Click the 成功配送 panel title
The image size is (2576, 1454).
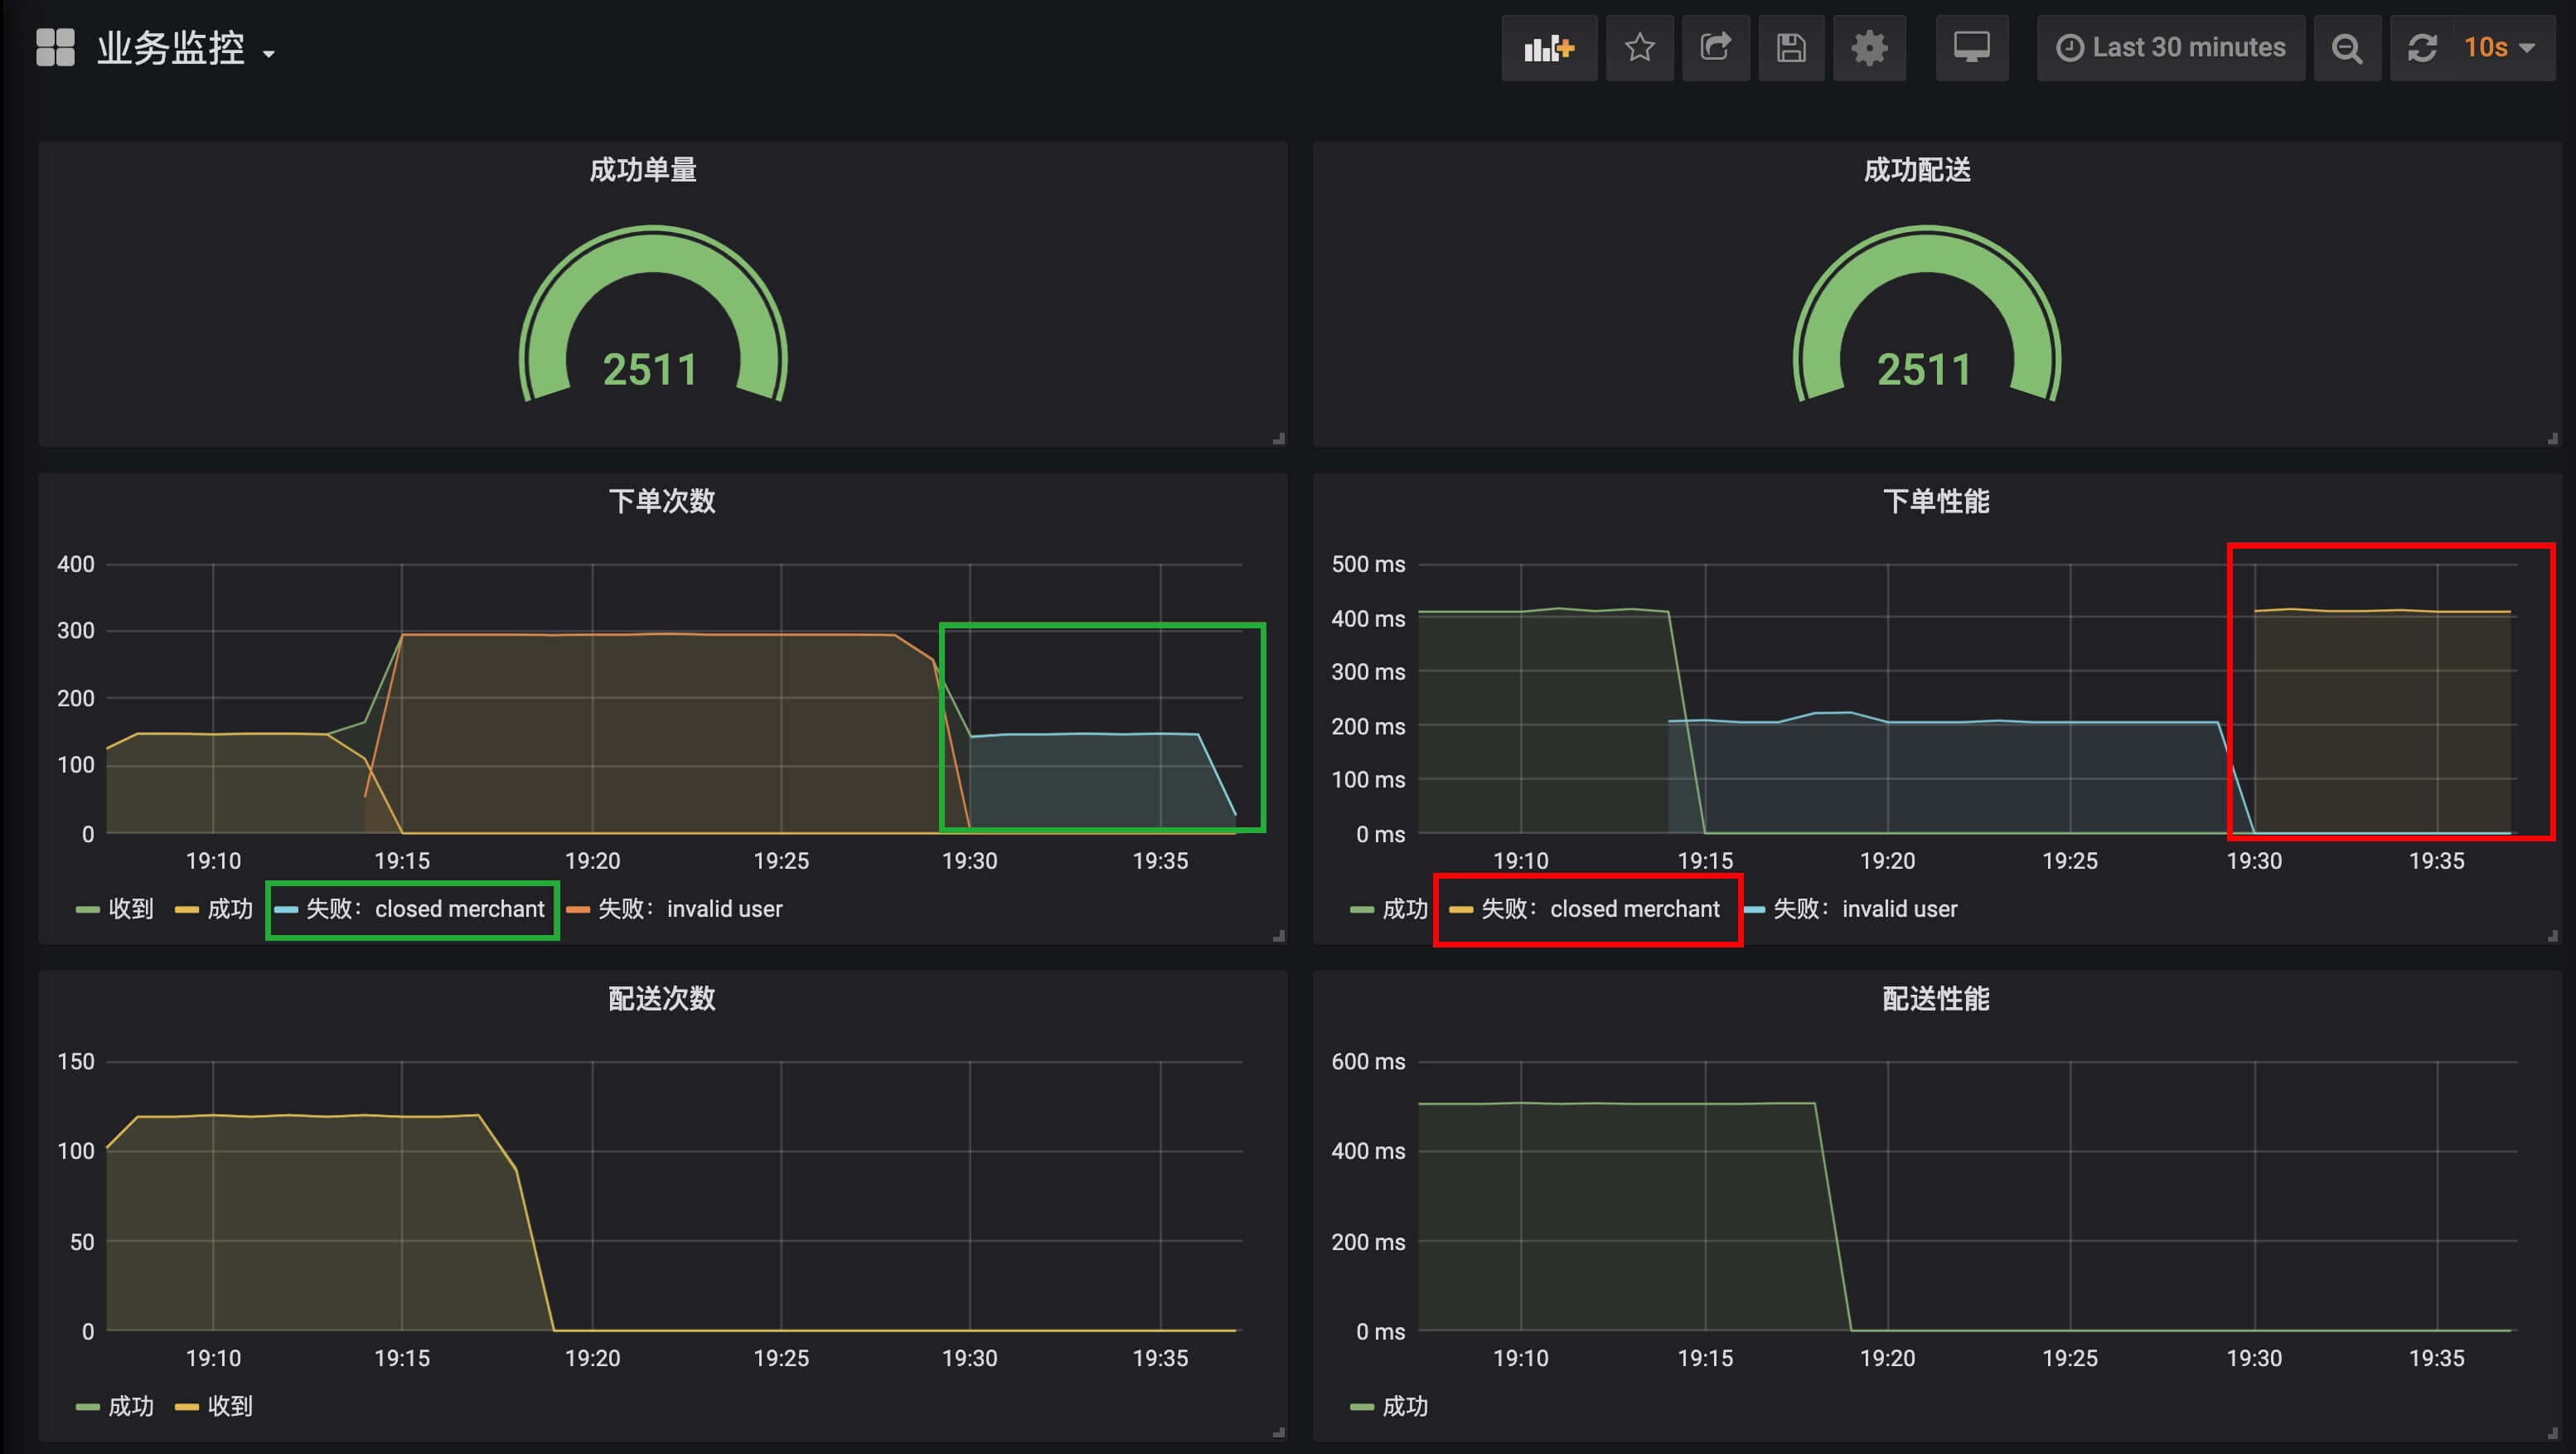click(x=1916, y=170)
